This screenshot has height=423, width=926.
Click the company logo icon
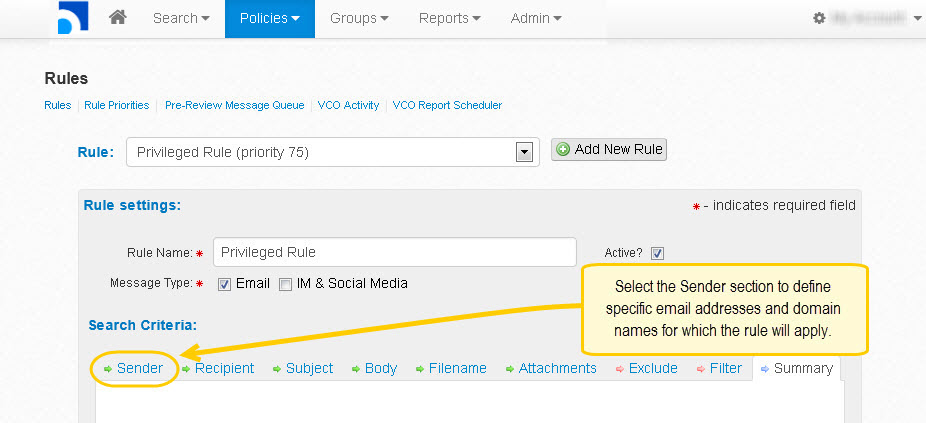click(73, 17)
